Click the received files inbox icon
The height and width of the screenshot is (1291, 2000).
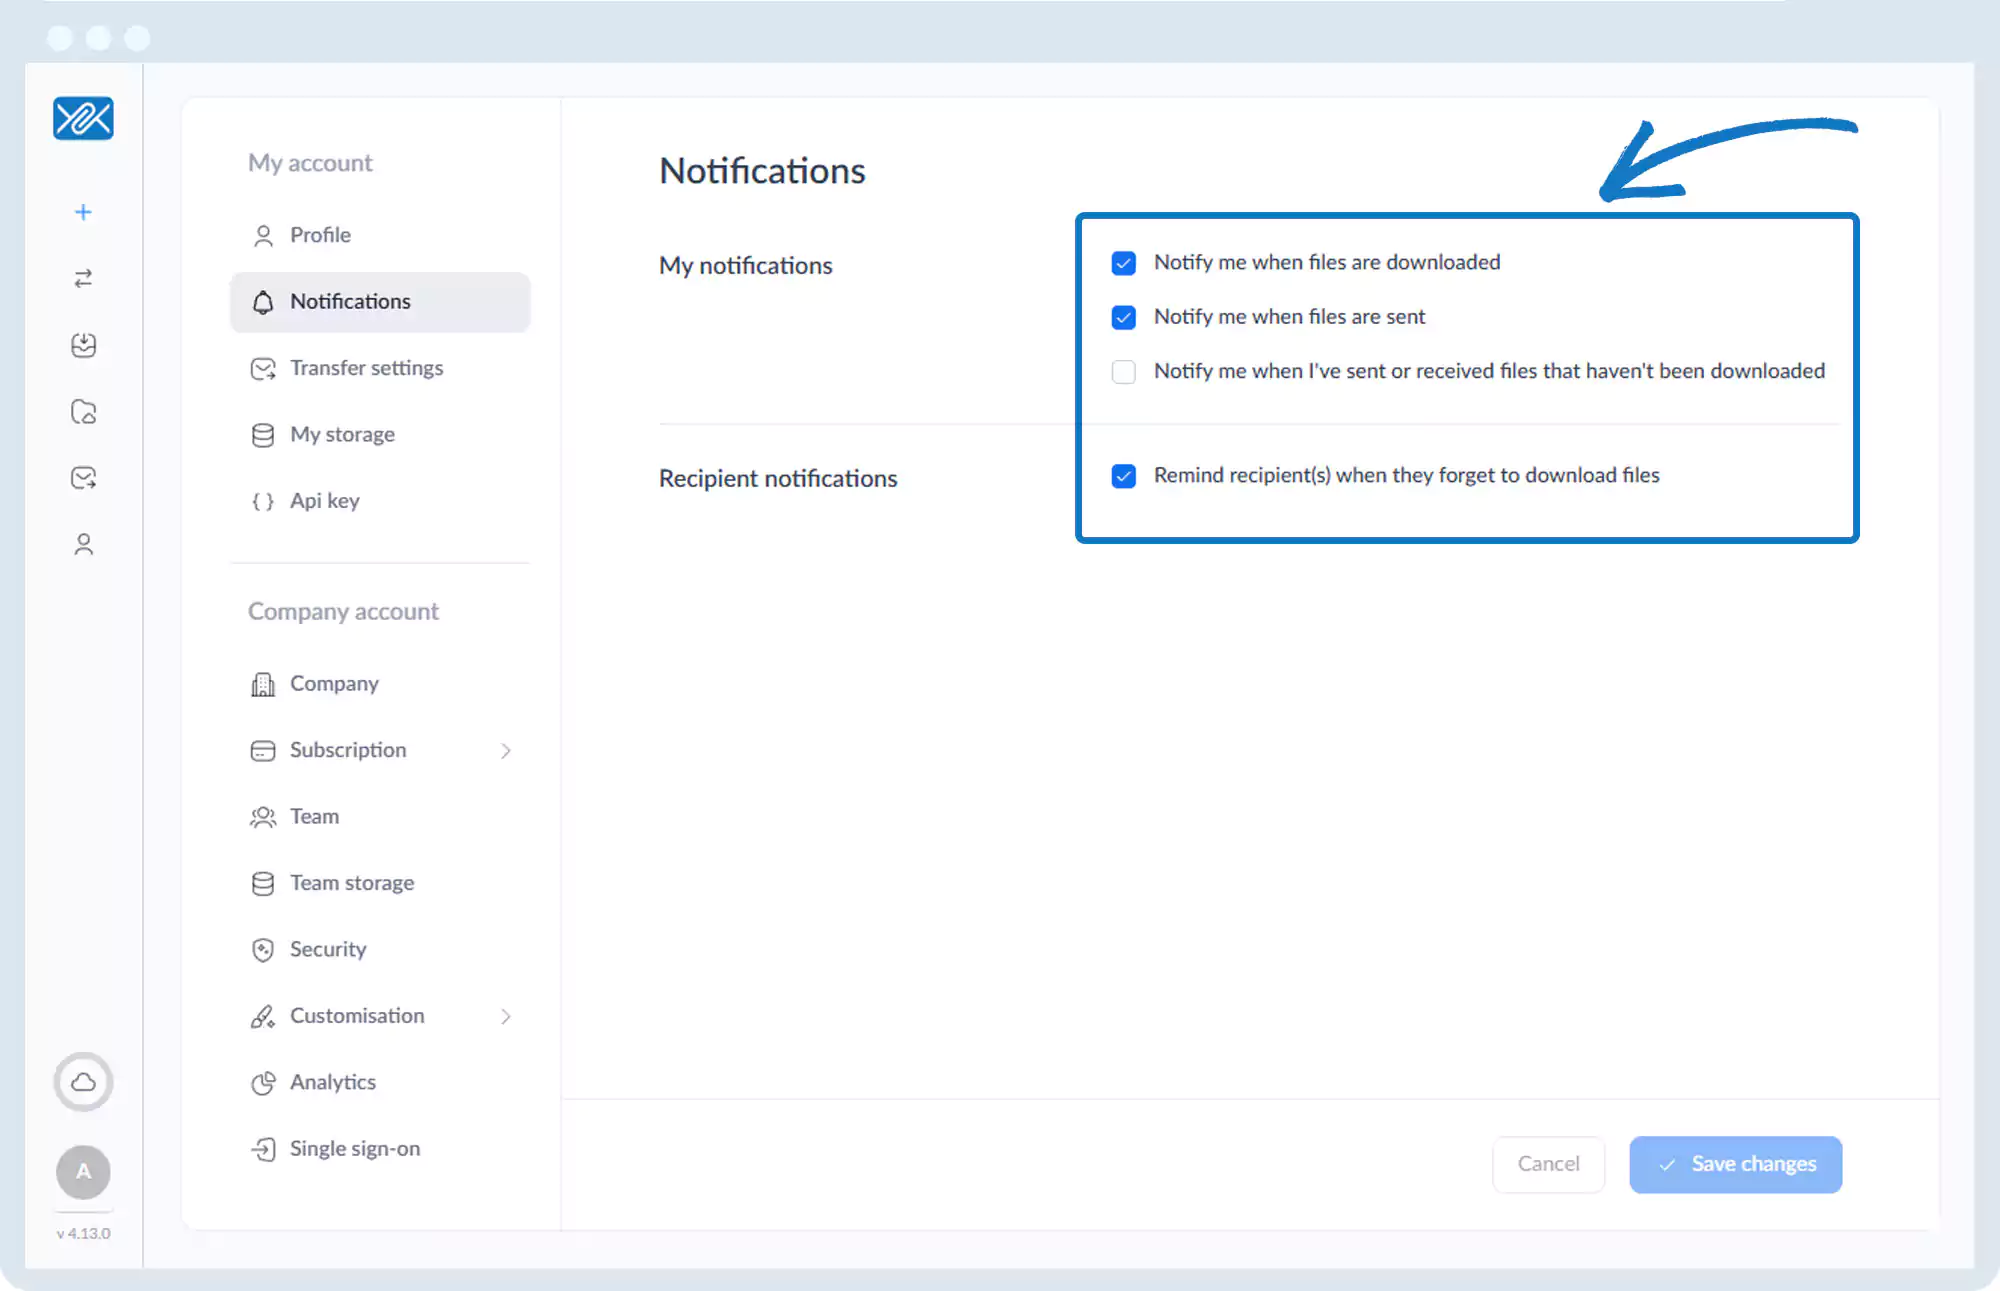click(84, 345)
